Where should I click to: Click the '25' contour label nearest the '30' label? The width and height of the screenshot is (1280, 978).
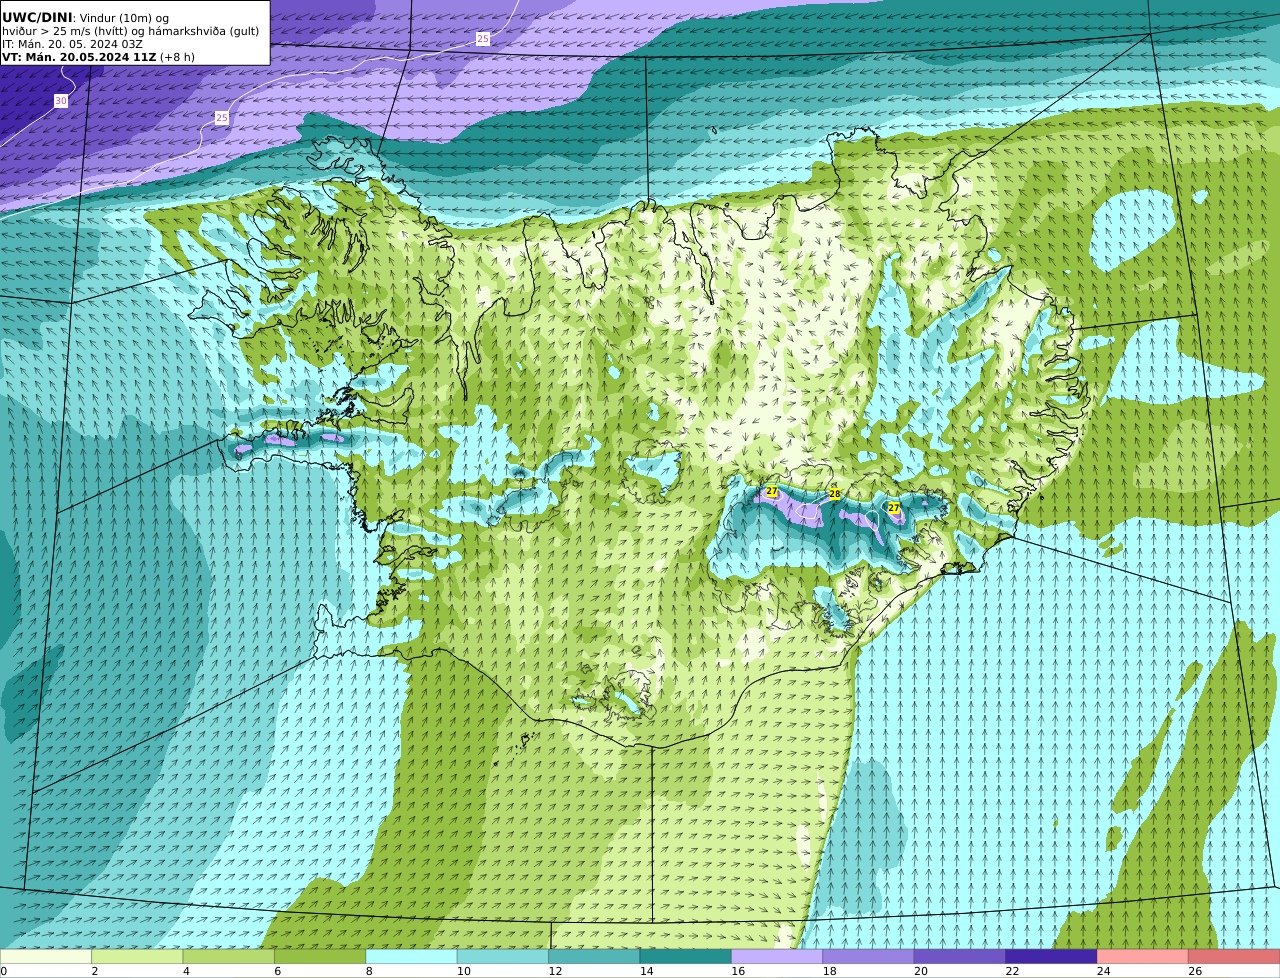222,118
